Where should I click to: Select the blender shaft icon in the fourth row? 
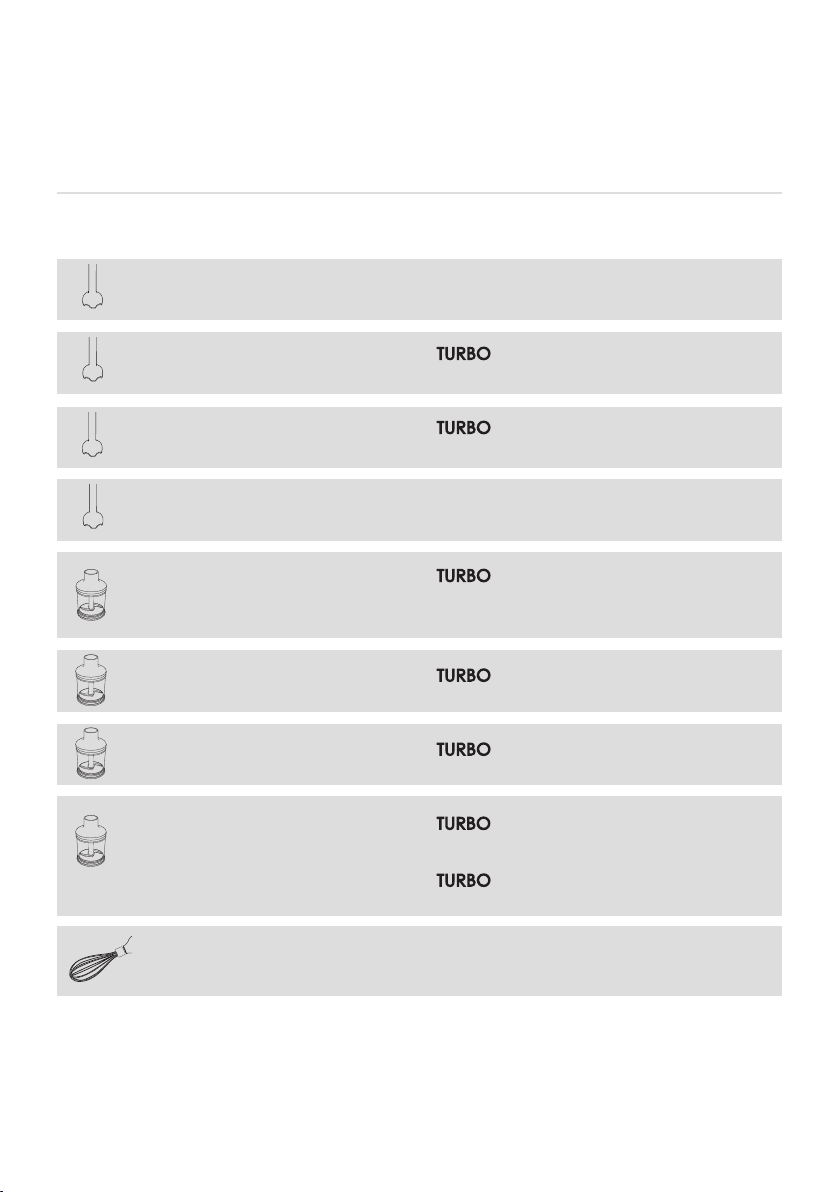93,507
